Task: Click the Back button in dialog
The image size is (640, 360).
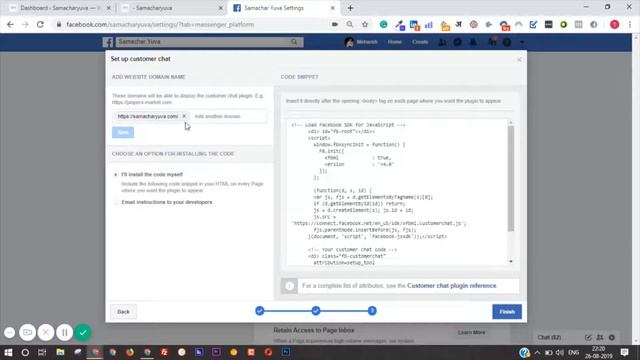Action: click(x=123, y=311)
